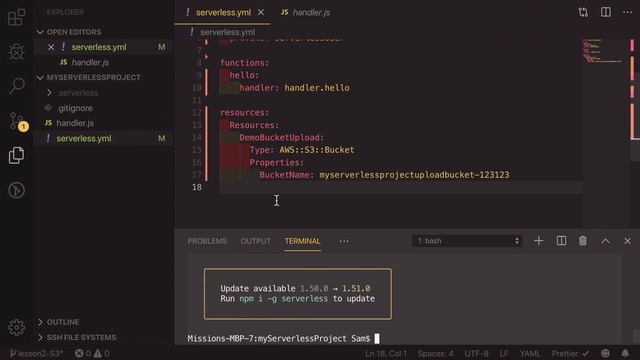This screenshot has width=640, height=360.
Task: Open handler.js from Open Editors list
Action: click(x=90, y=62)
